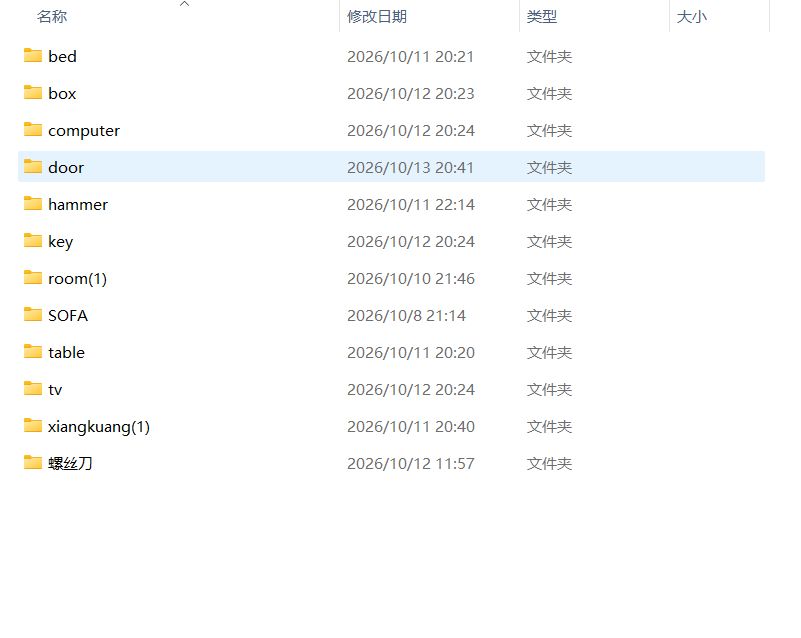Sort by the 类型 column header
The width and height of the screenshot is (801, 638).
pyautogui.click(x=541, y=17)
